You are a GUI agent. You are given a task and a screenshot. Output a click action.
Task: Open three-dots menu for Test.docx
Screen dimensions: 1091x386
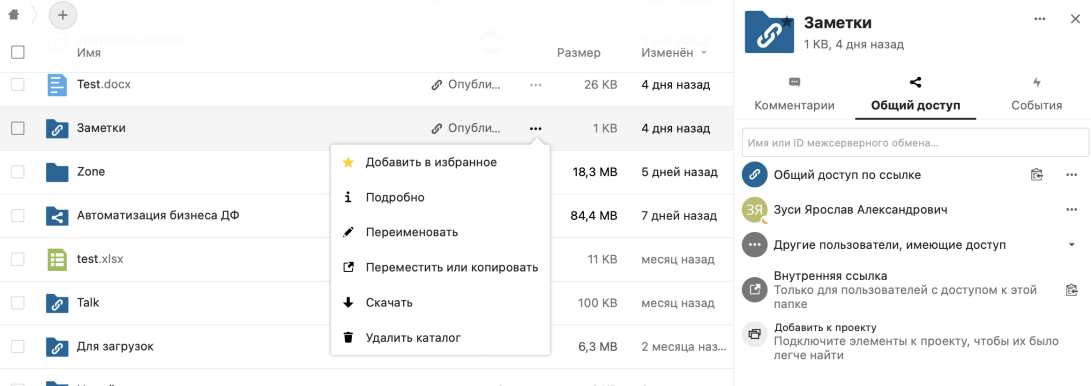(535, 85)
